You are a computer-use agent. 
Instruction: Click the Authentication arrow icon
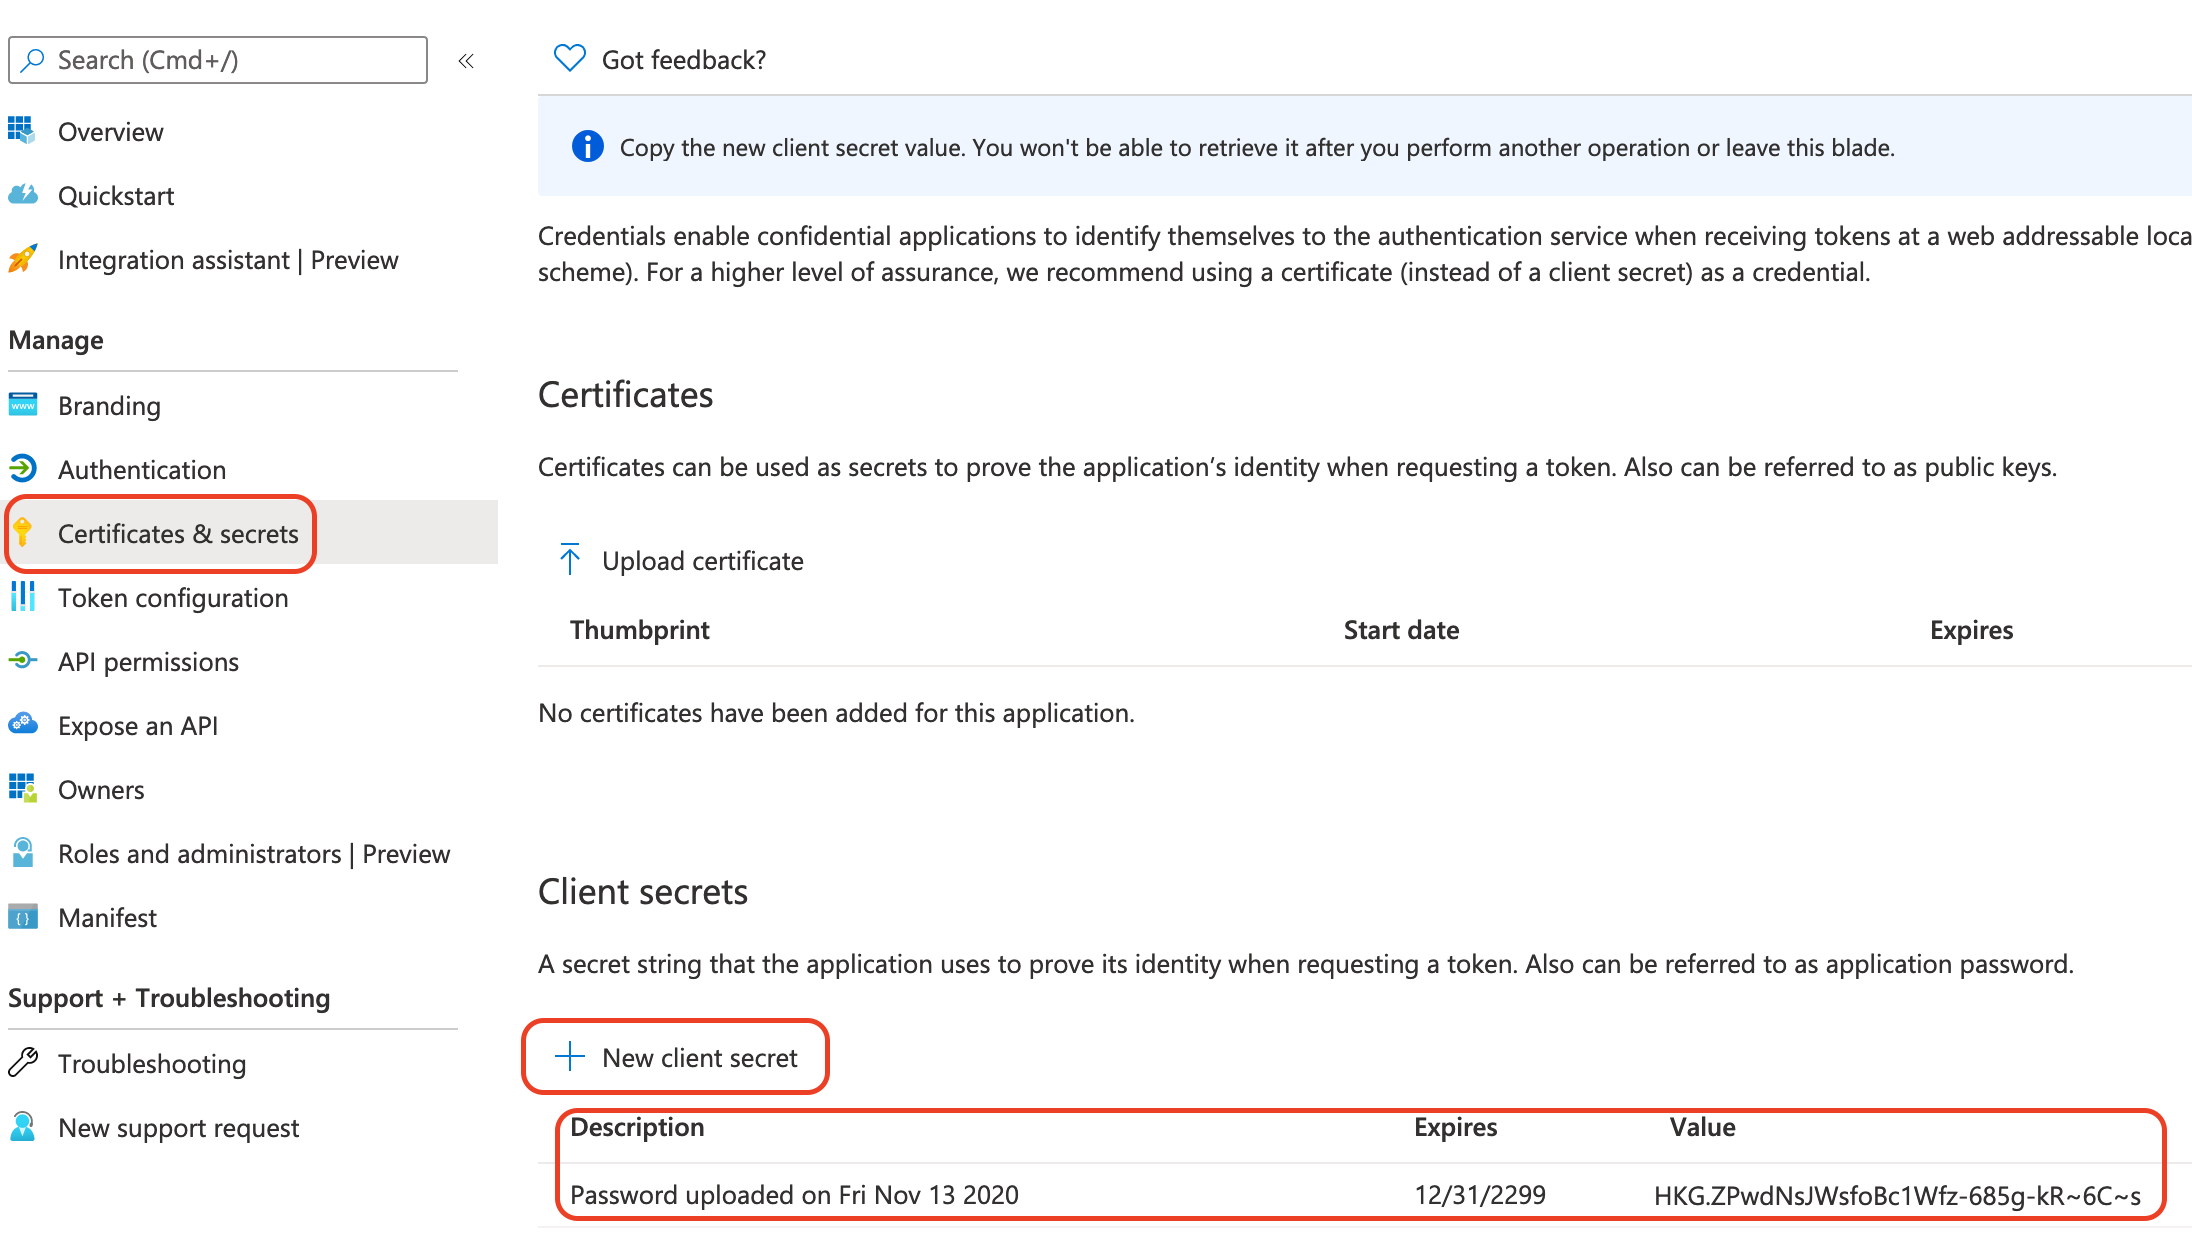pos(22,469)
